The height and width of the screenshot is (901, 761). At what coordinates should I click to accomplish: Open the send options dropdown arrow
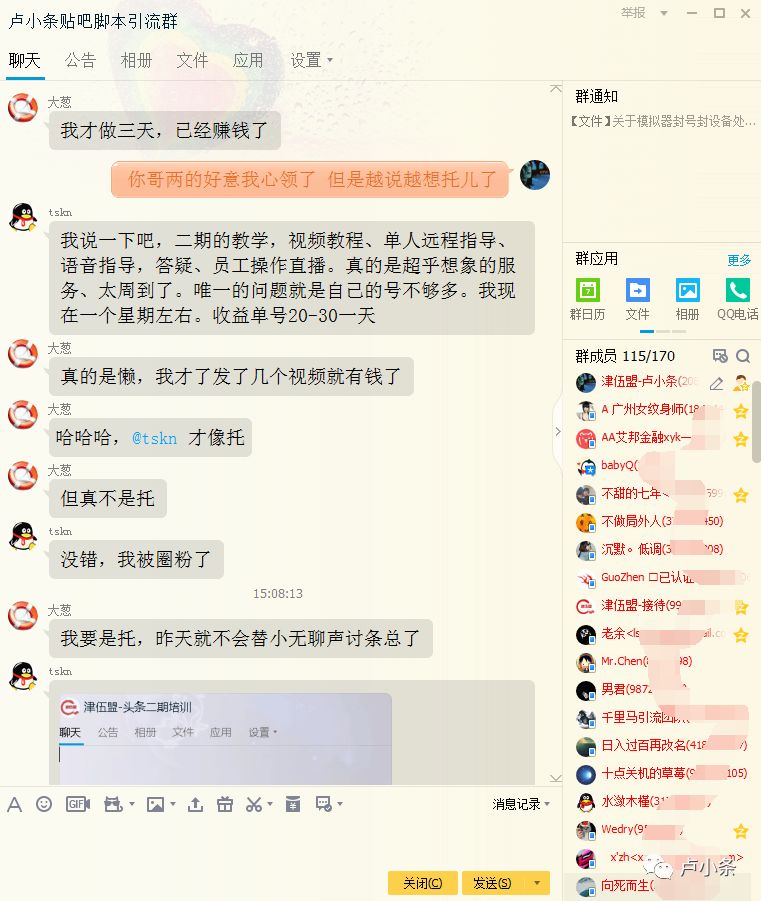click(537, 882)
